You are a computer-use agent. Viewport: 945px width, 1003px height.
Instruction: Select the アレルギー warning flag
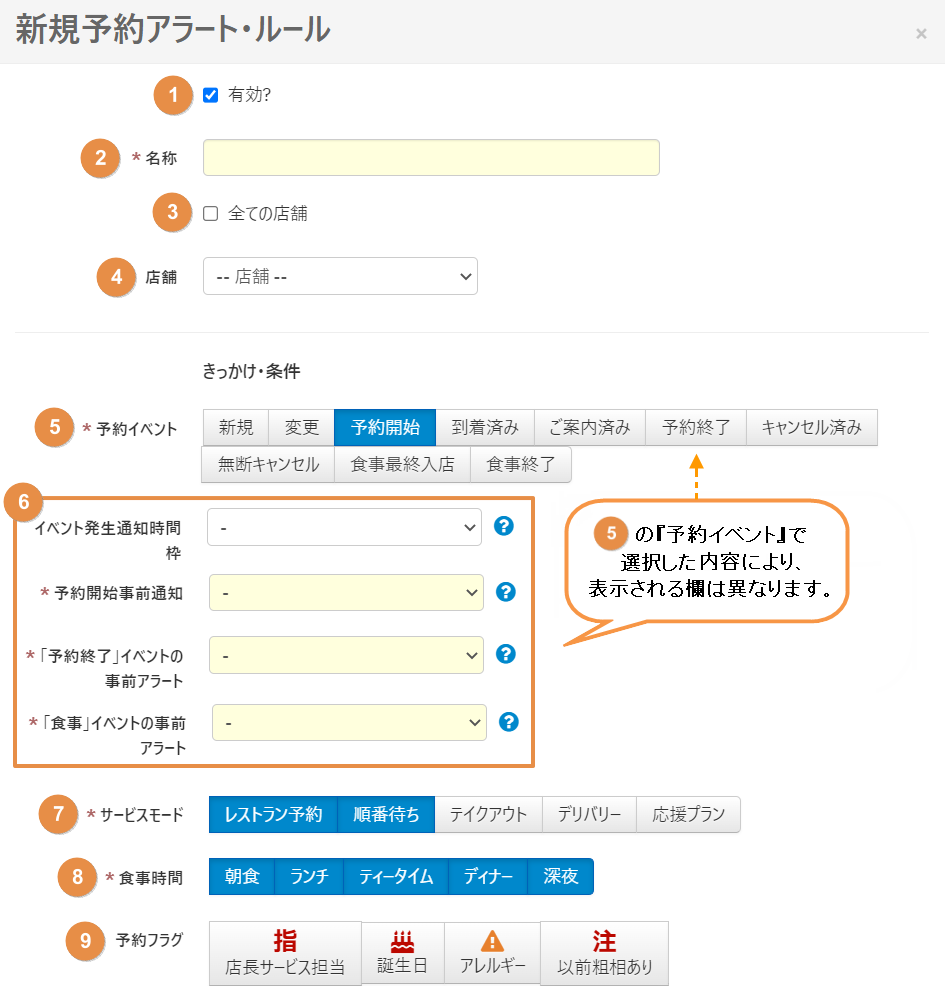click(x=492, y=952)
